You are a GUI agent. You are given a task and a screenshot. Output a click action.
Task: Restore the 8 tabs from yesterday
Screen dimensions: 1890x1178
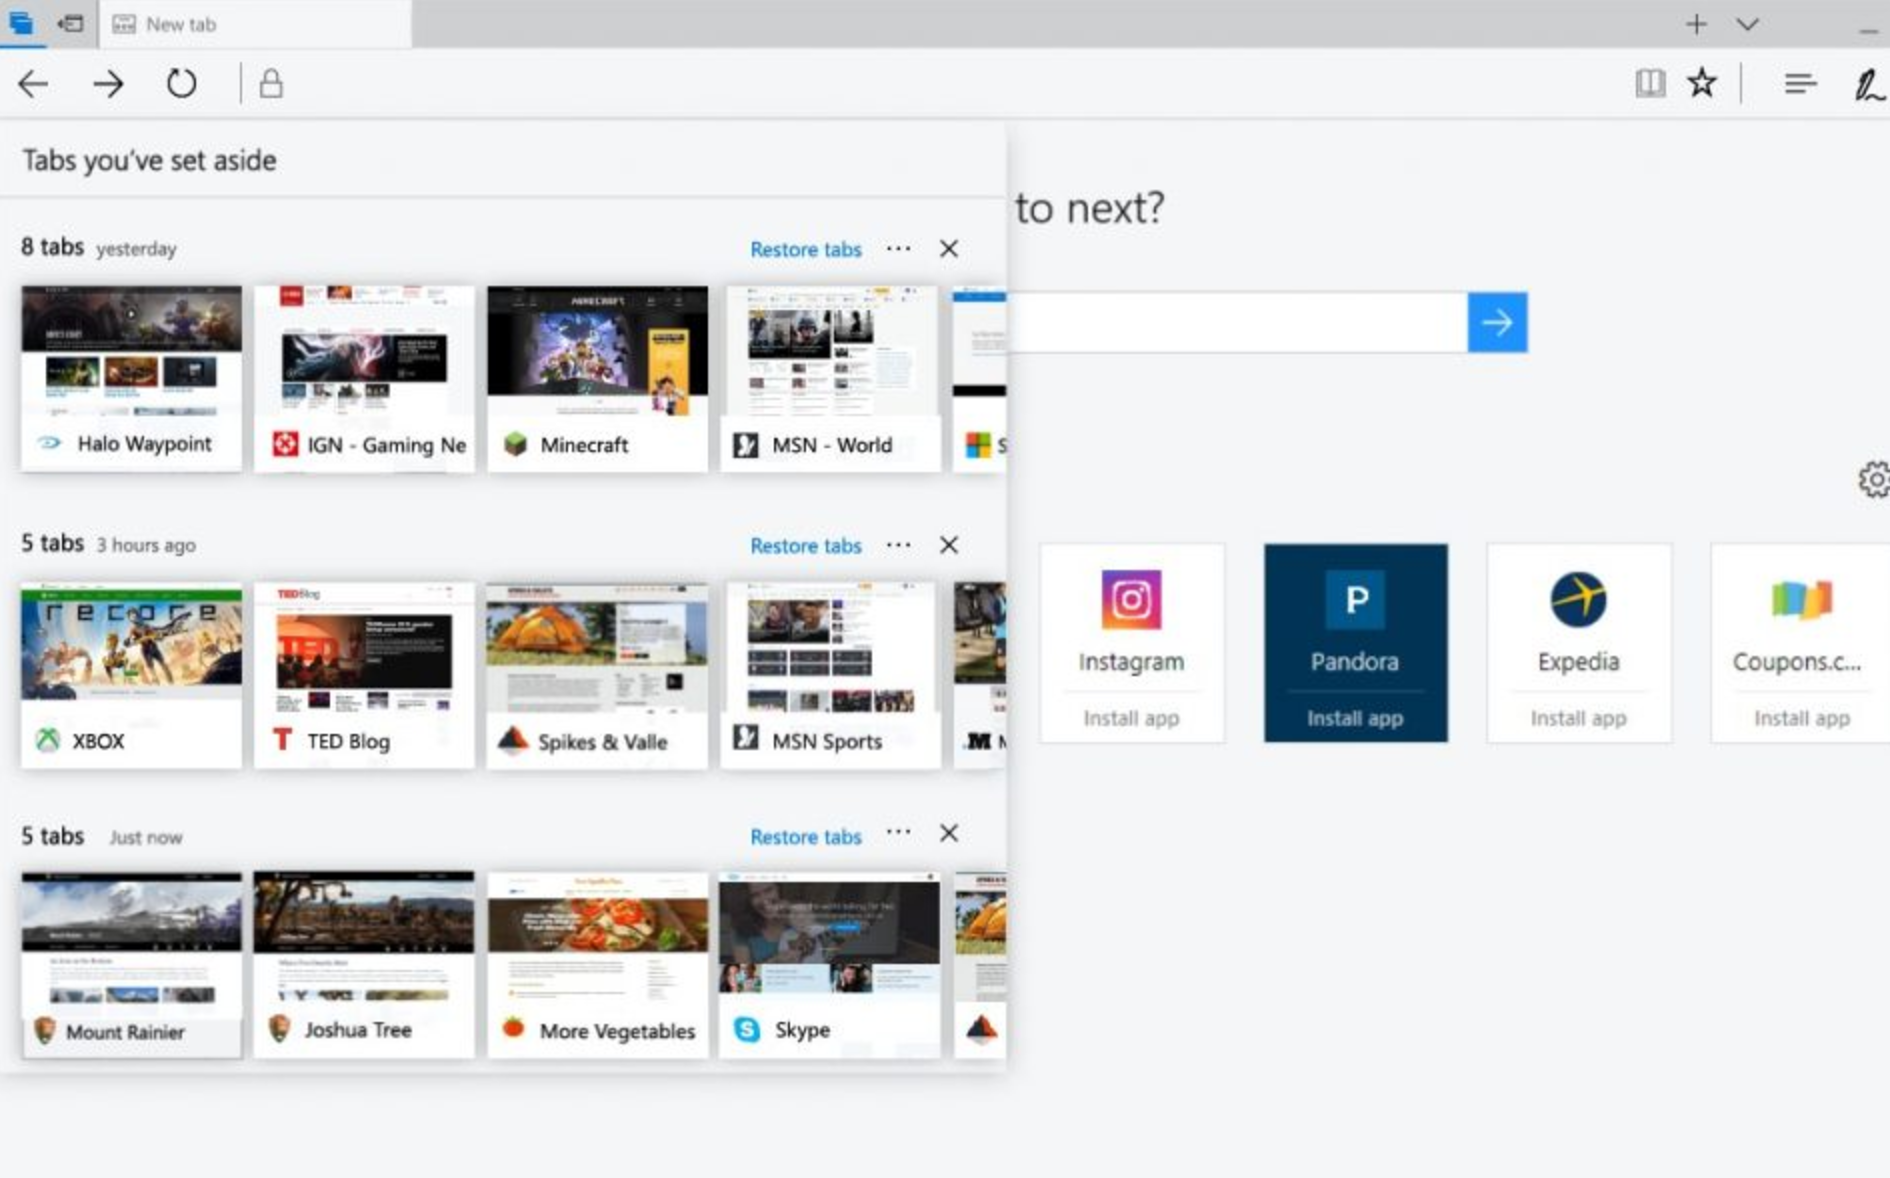pos(806,249)
